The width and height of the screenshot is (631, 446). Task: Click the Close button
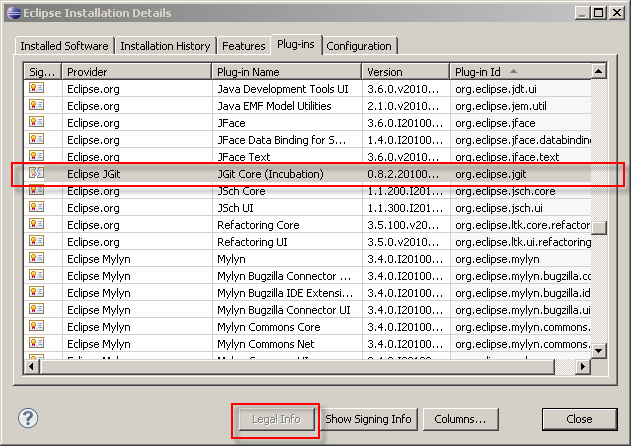[x=579, y=419]
